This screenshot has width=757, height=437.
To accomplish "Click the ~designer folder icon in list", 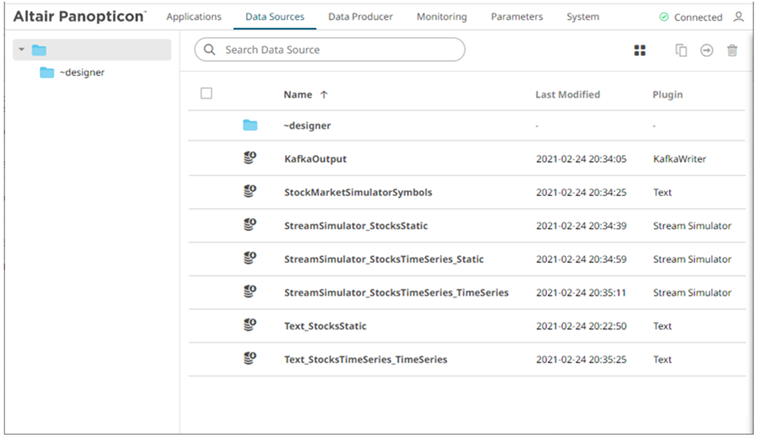I will pyautogui.click(x=250, y=125).
